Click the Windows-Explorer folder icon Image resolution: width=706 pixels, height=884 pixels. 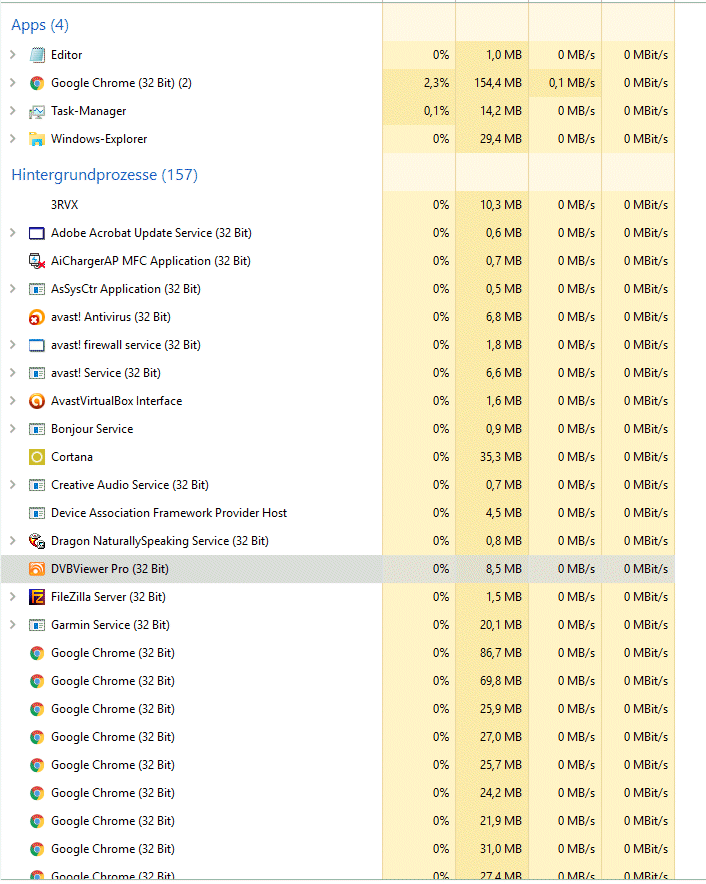37,139
